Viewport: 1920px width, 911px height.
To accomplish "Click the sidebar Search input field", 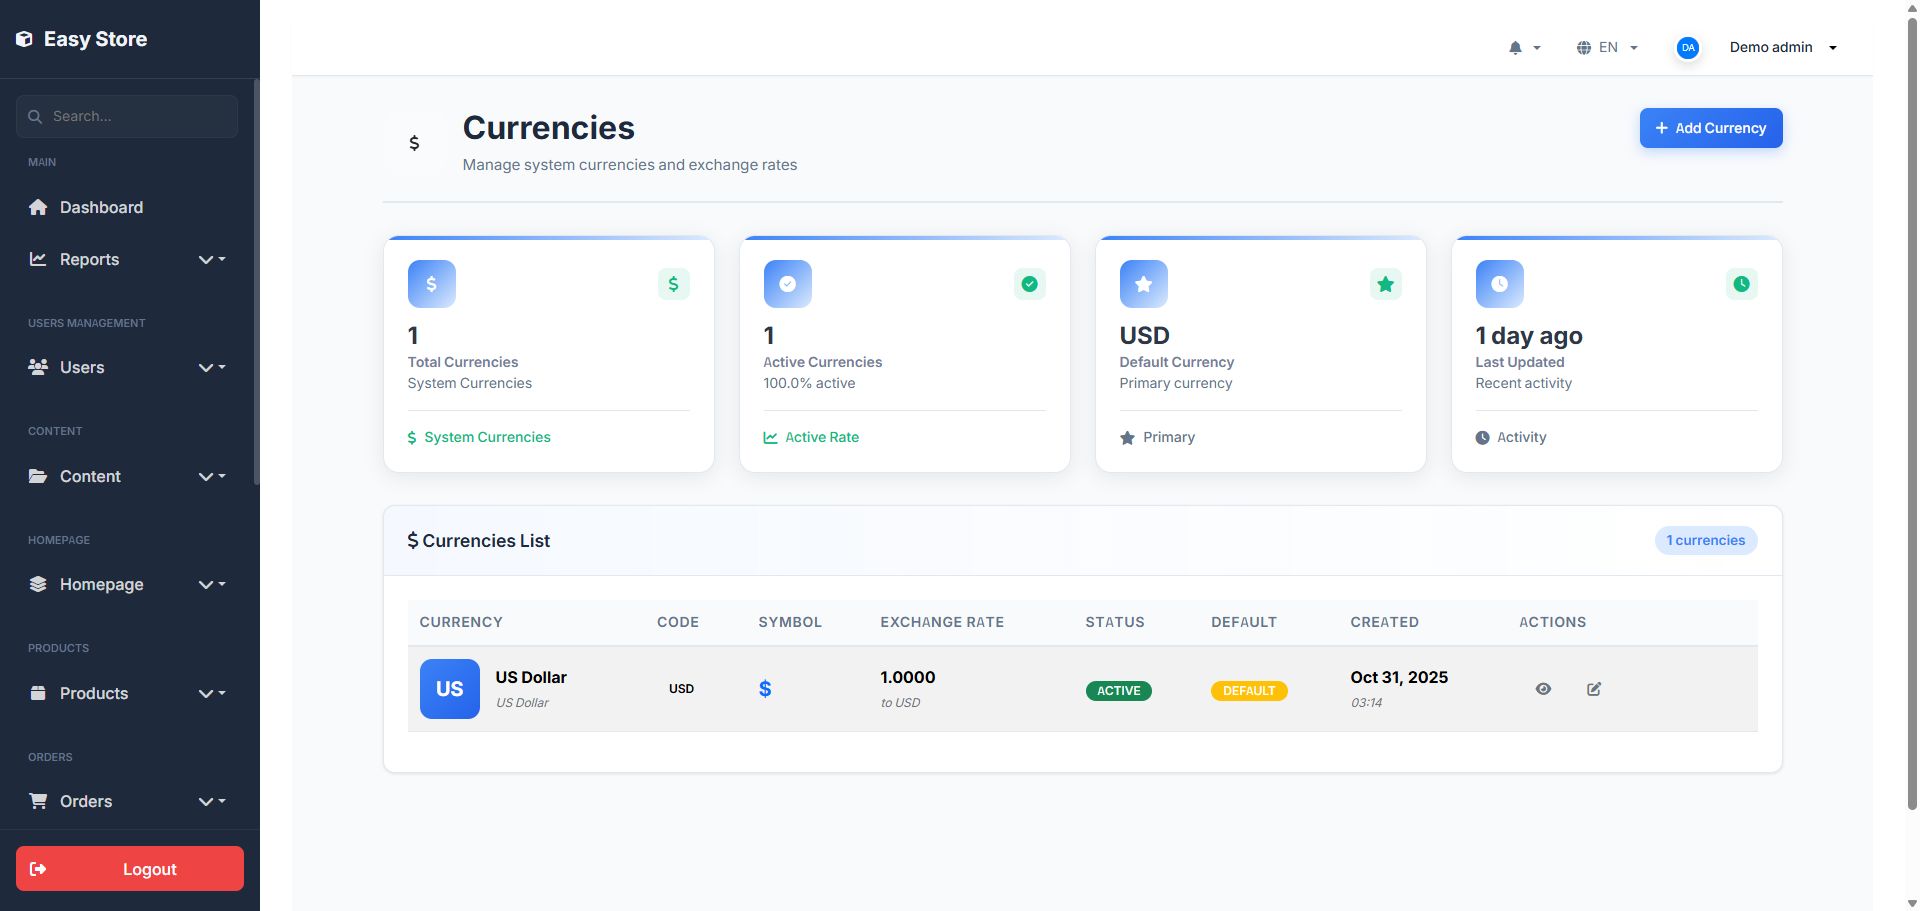I will click(x=127, y=117).
